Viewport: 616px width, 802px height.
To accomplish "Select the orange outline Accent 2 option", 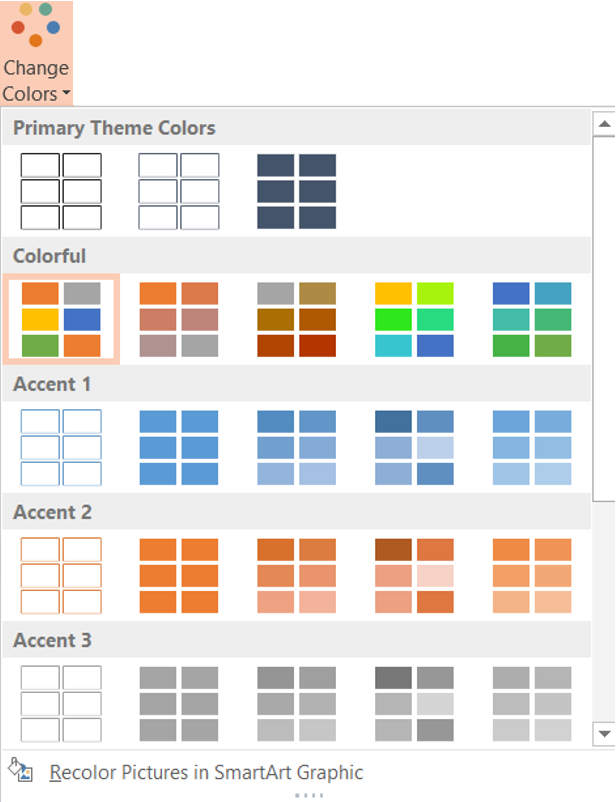I will point(61,575).
